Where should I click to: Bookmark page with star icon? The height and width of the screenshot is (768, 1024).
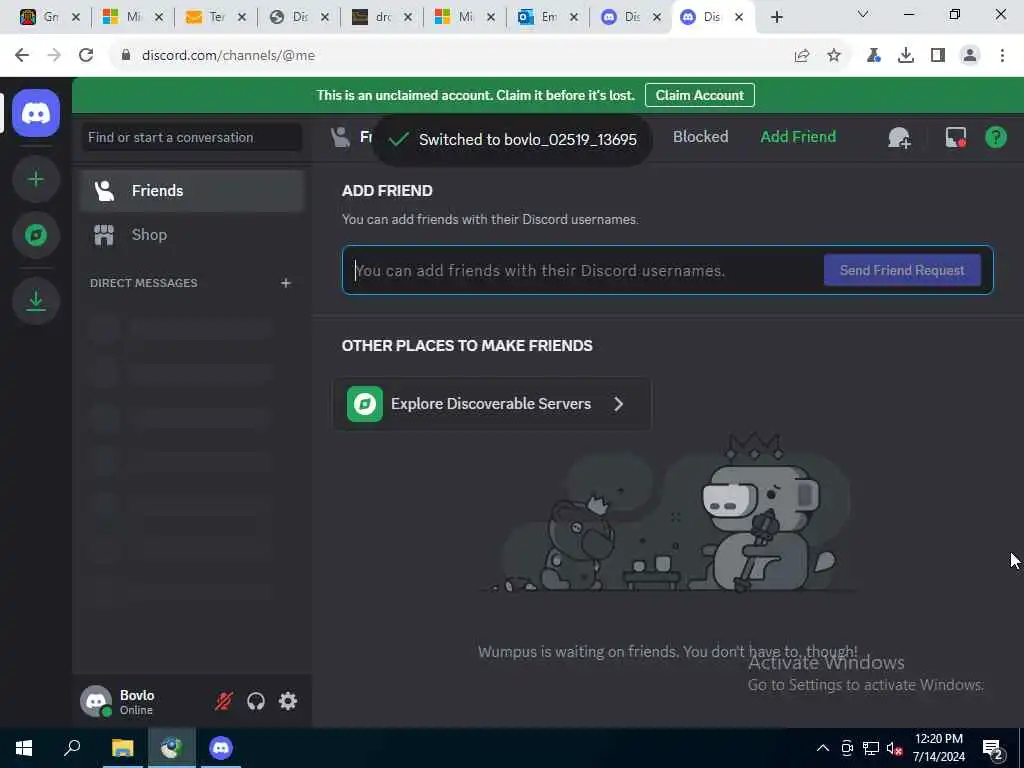834,56
